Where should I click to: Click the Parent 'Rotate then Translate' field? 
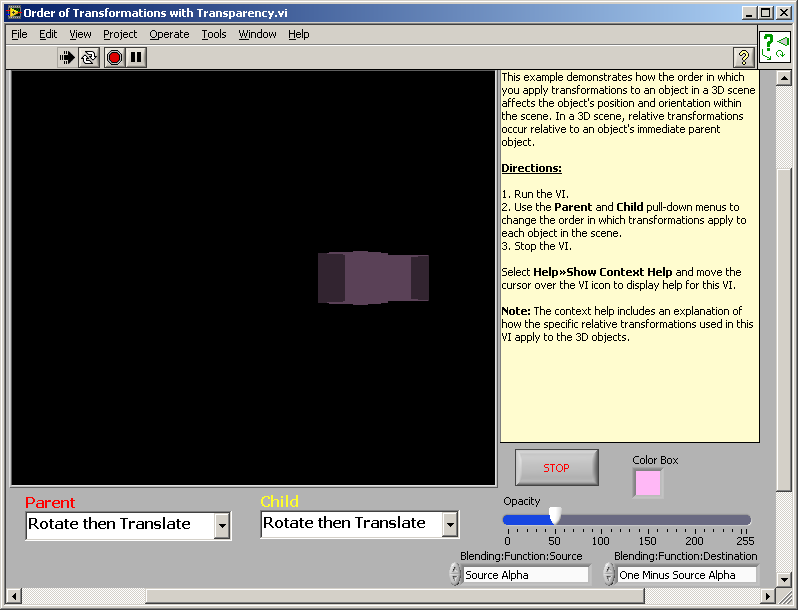tap(120, 526)
